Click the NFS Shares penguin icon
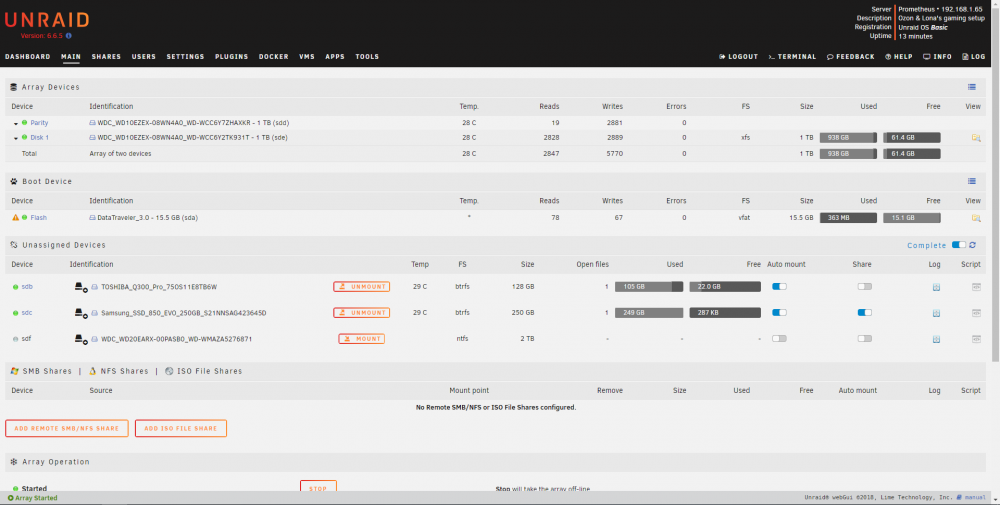Image resolution: width=1000 pixels, height=505 pixels. coord(92,371)
